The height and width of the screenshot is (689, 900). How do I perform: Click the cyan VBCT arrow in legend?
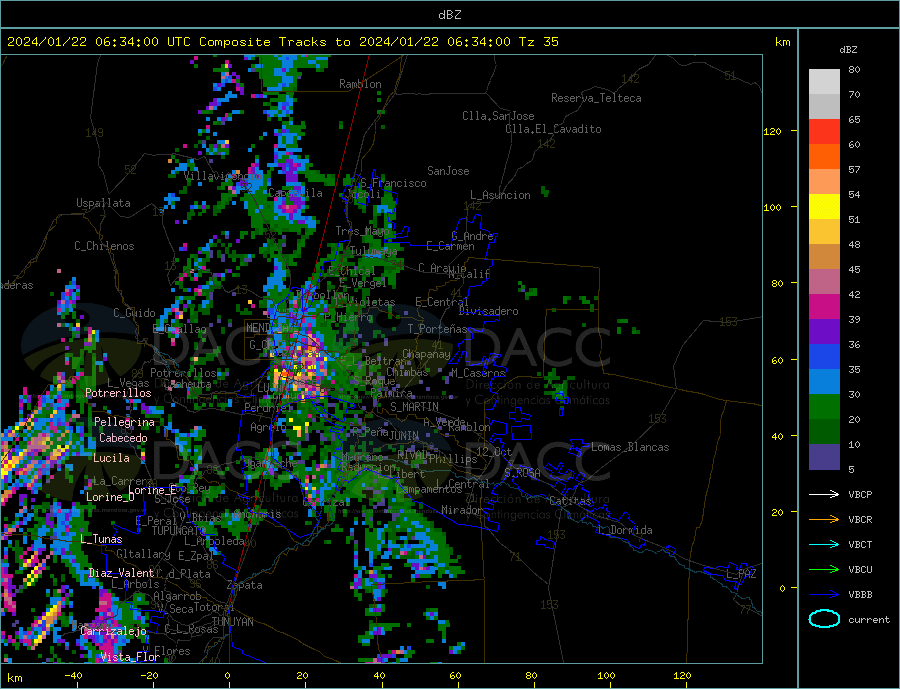tap(824, 544)
